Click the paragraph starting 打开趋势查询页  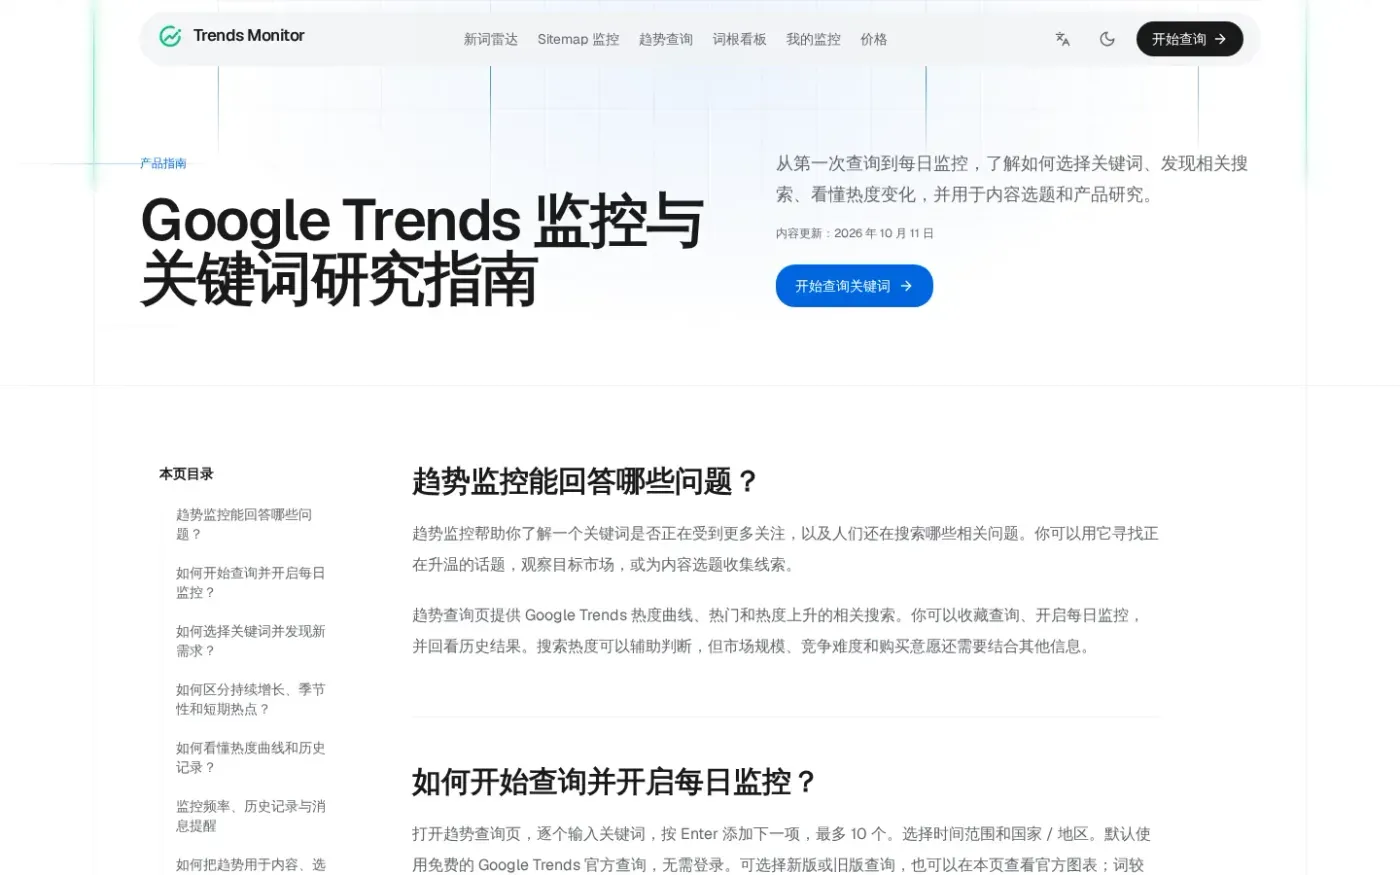point(781,849)
